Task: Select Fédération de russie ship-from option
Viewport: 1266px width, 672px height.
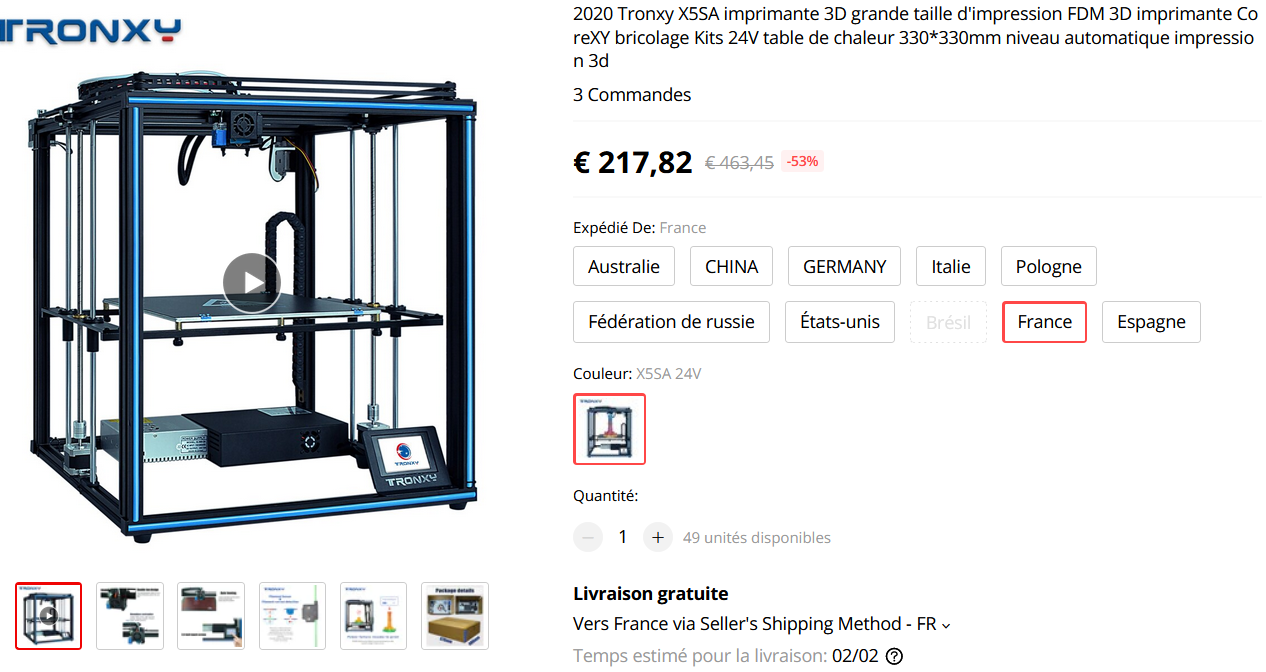Action: 671,322
